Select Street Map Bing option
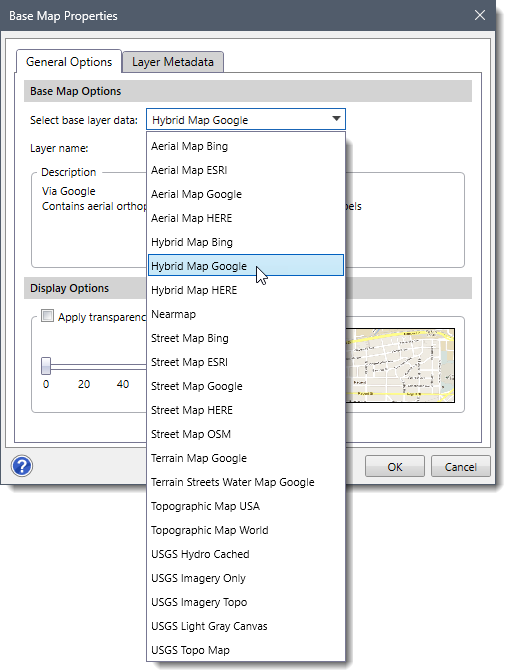 (x=246, y=338)
